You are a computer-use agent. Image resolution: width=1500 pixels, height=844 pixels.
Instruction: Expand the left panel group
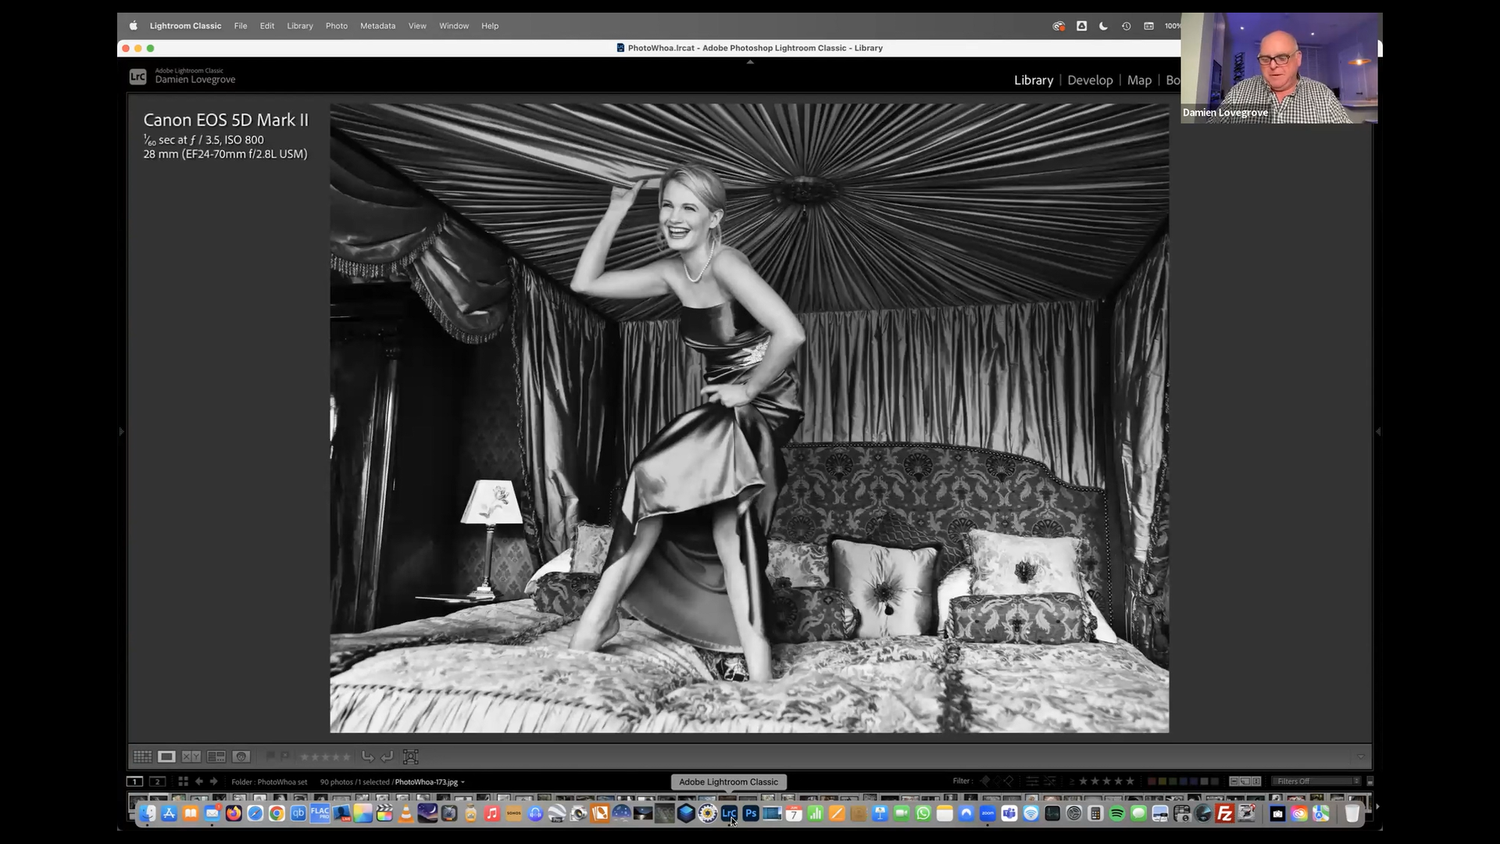click(x=122, y=432)
